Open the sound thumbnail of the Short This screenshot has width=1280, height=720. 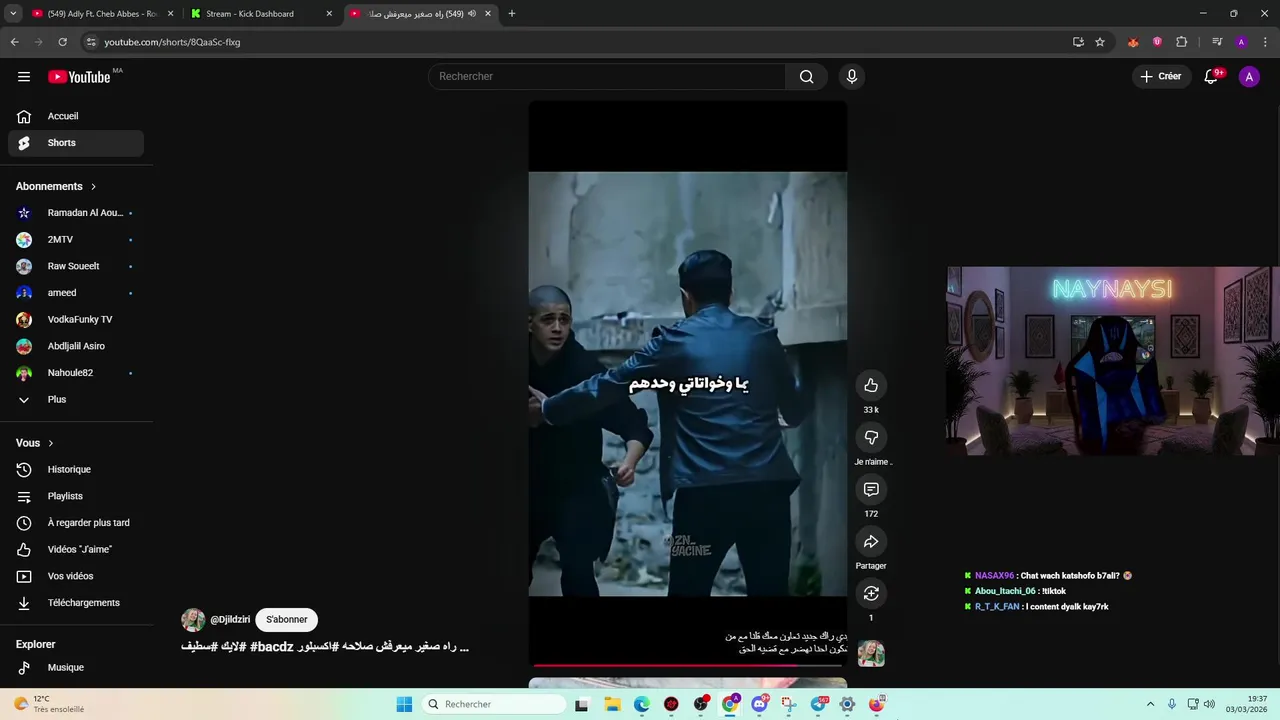coord(871,654)
